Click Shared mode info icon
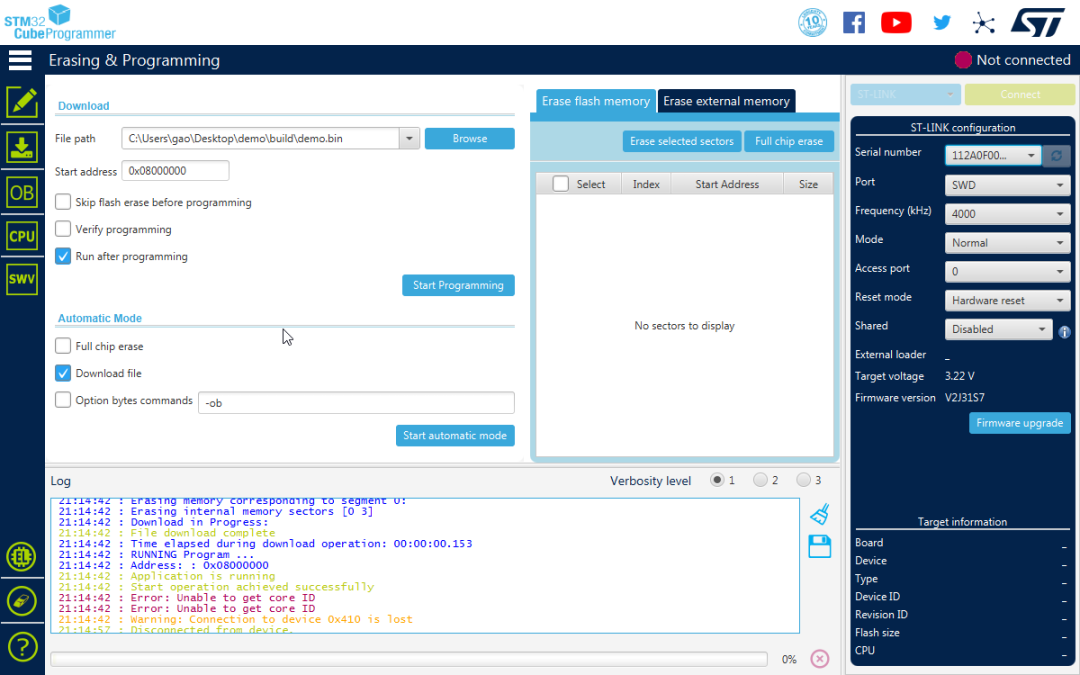This screenshot has width=1080, height=675. [x=1064, y=332]
